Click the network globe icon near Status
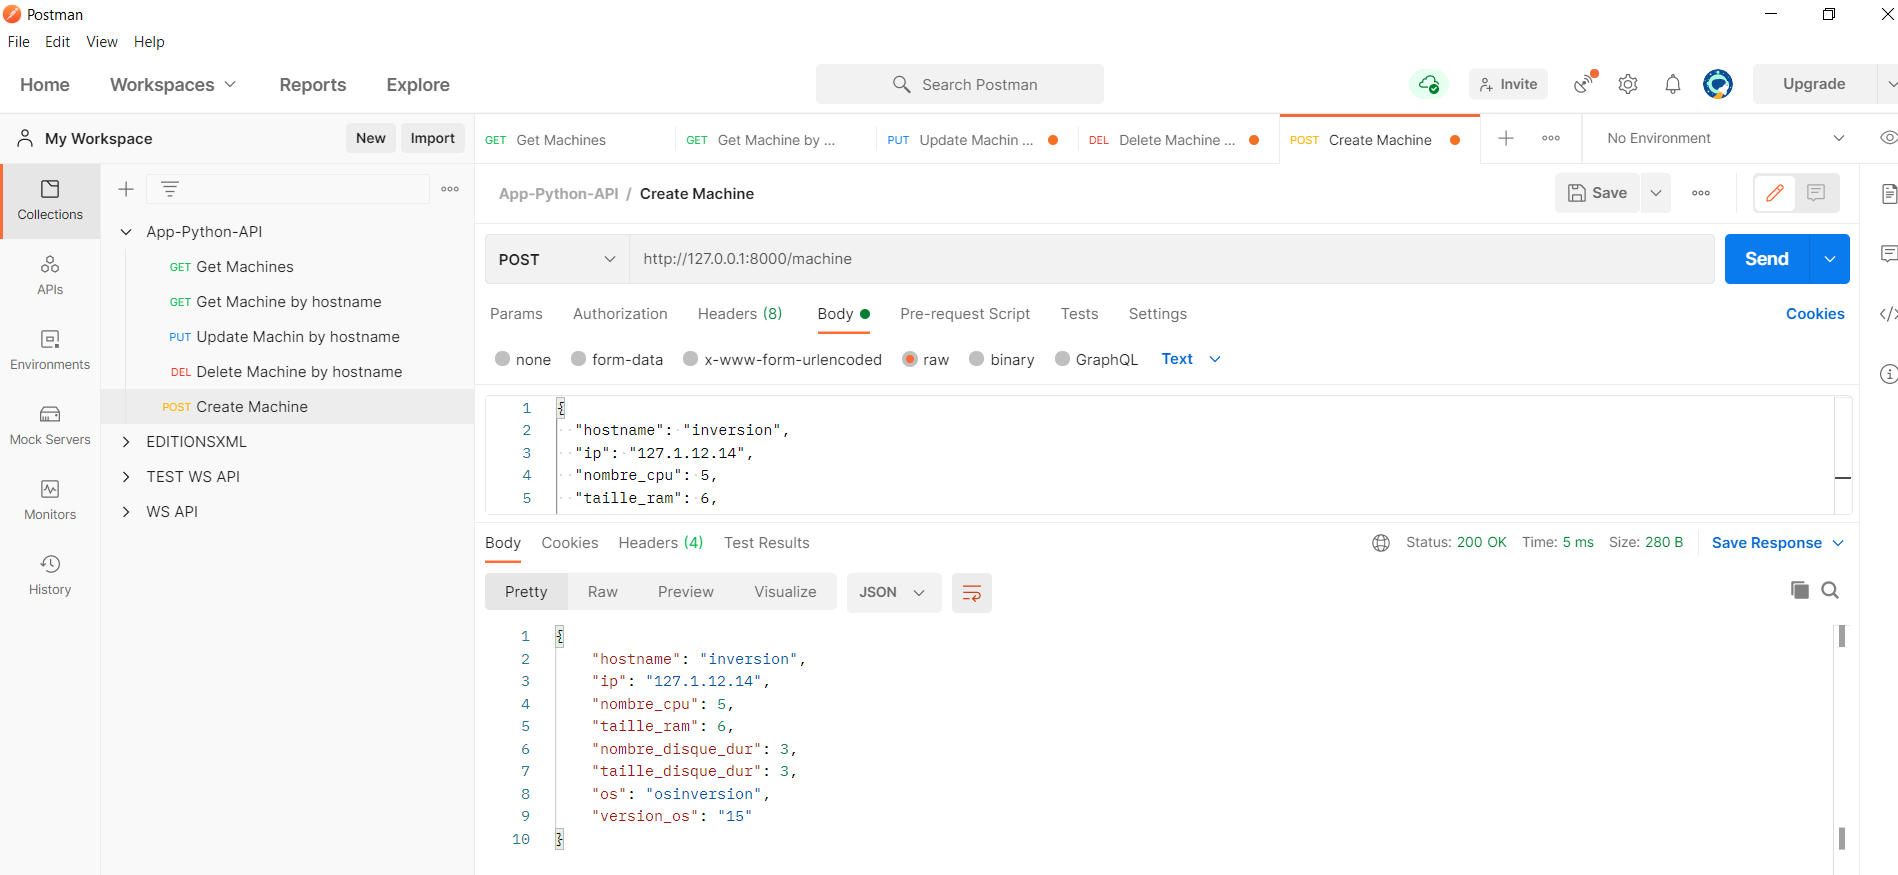This screenshot has height=875, width=1898. [x=1381, y=543]
